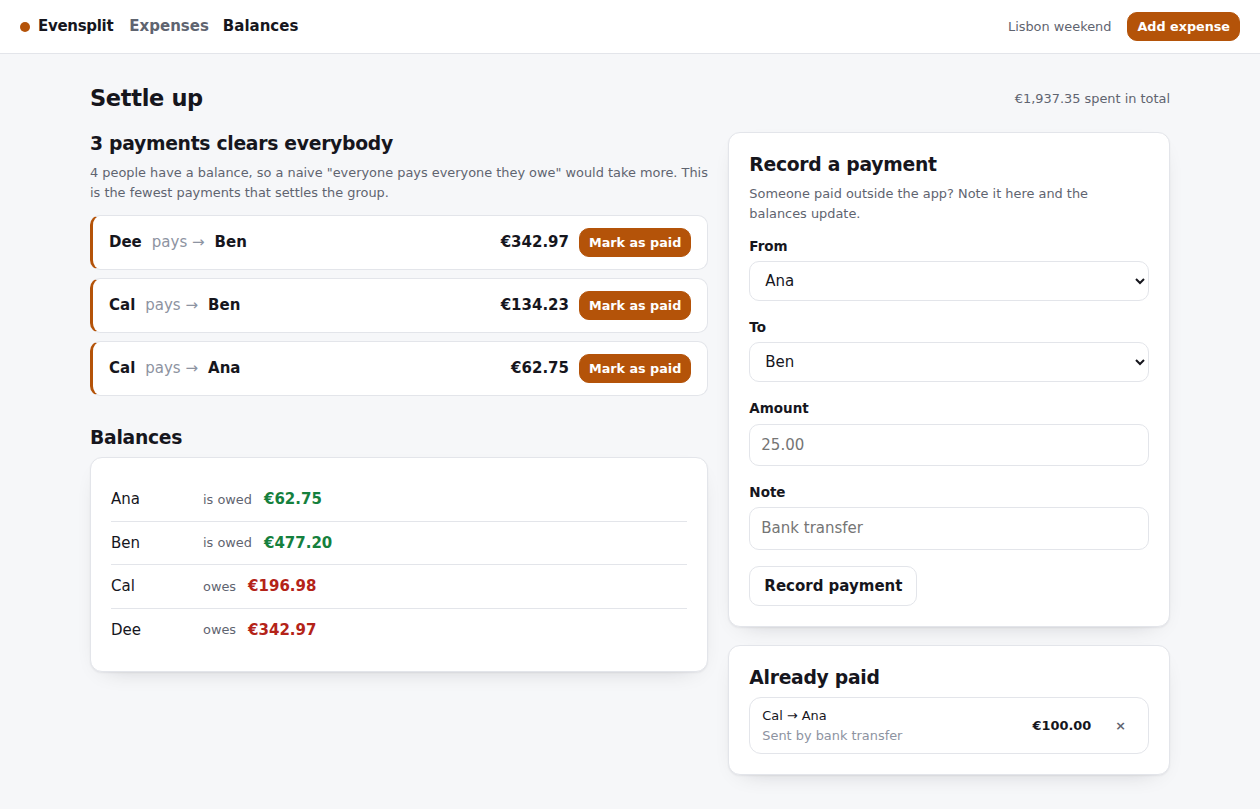Click the €62.75 amount in Cal pays Ana
The height and width of the screenshot is (809, 1260).
[539, 368]
